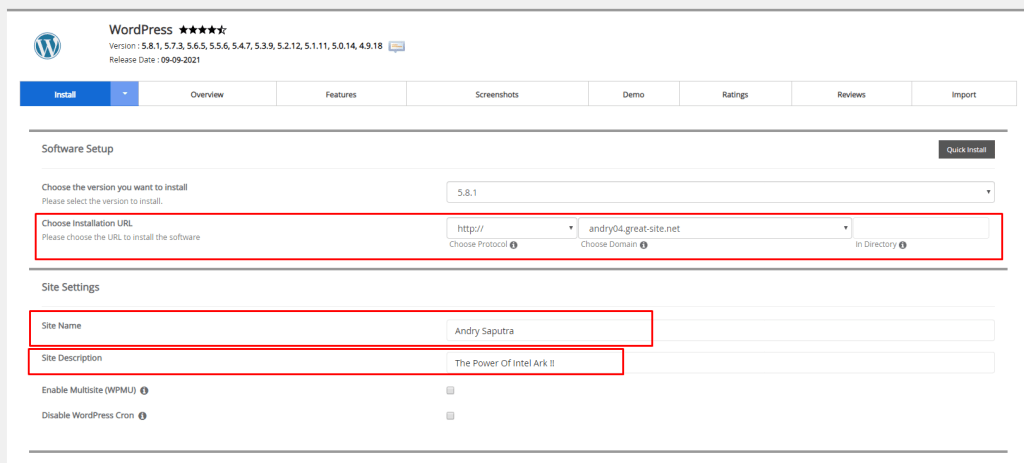Open the protocol dropdown showing http://
Screen dimensions: 1024x463
(x=511, y=228)
